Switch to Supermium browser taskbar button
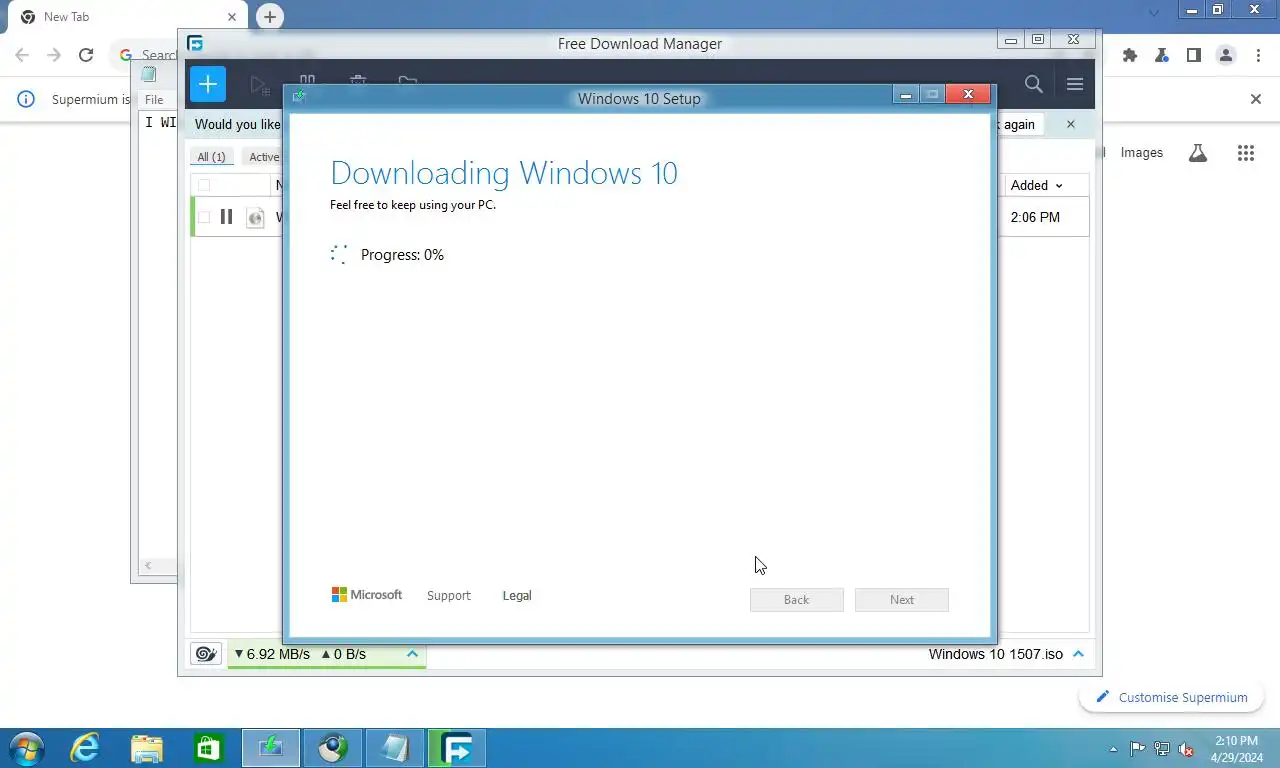Viewport: 1280px width, 768px height. coord(333,748)
